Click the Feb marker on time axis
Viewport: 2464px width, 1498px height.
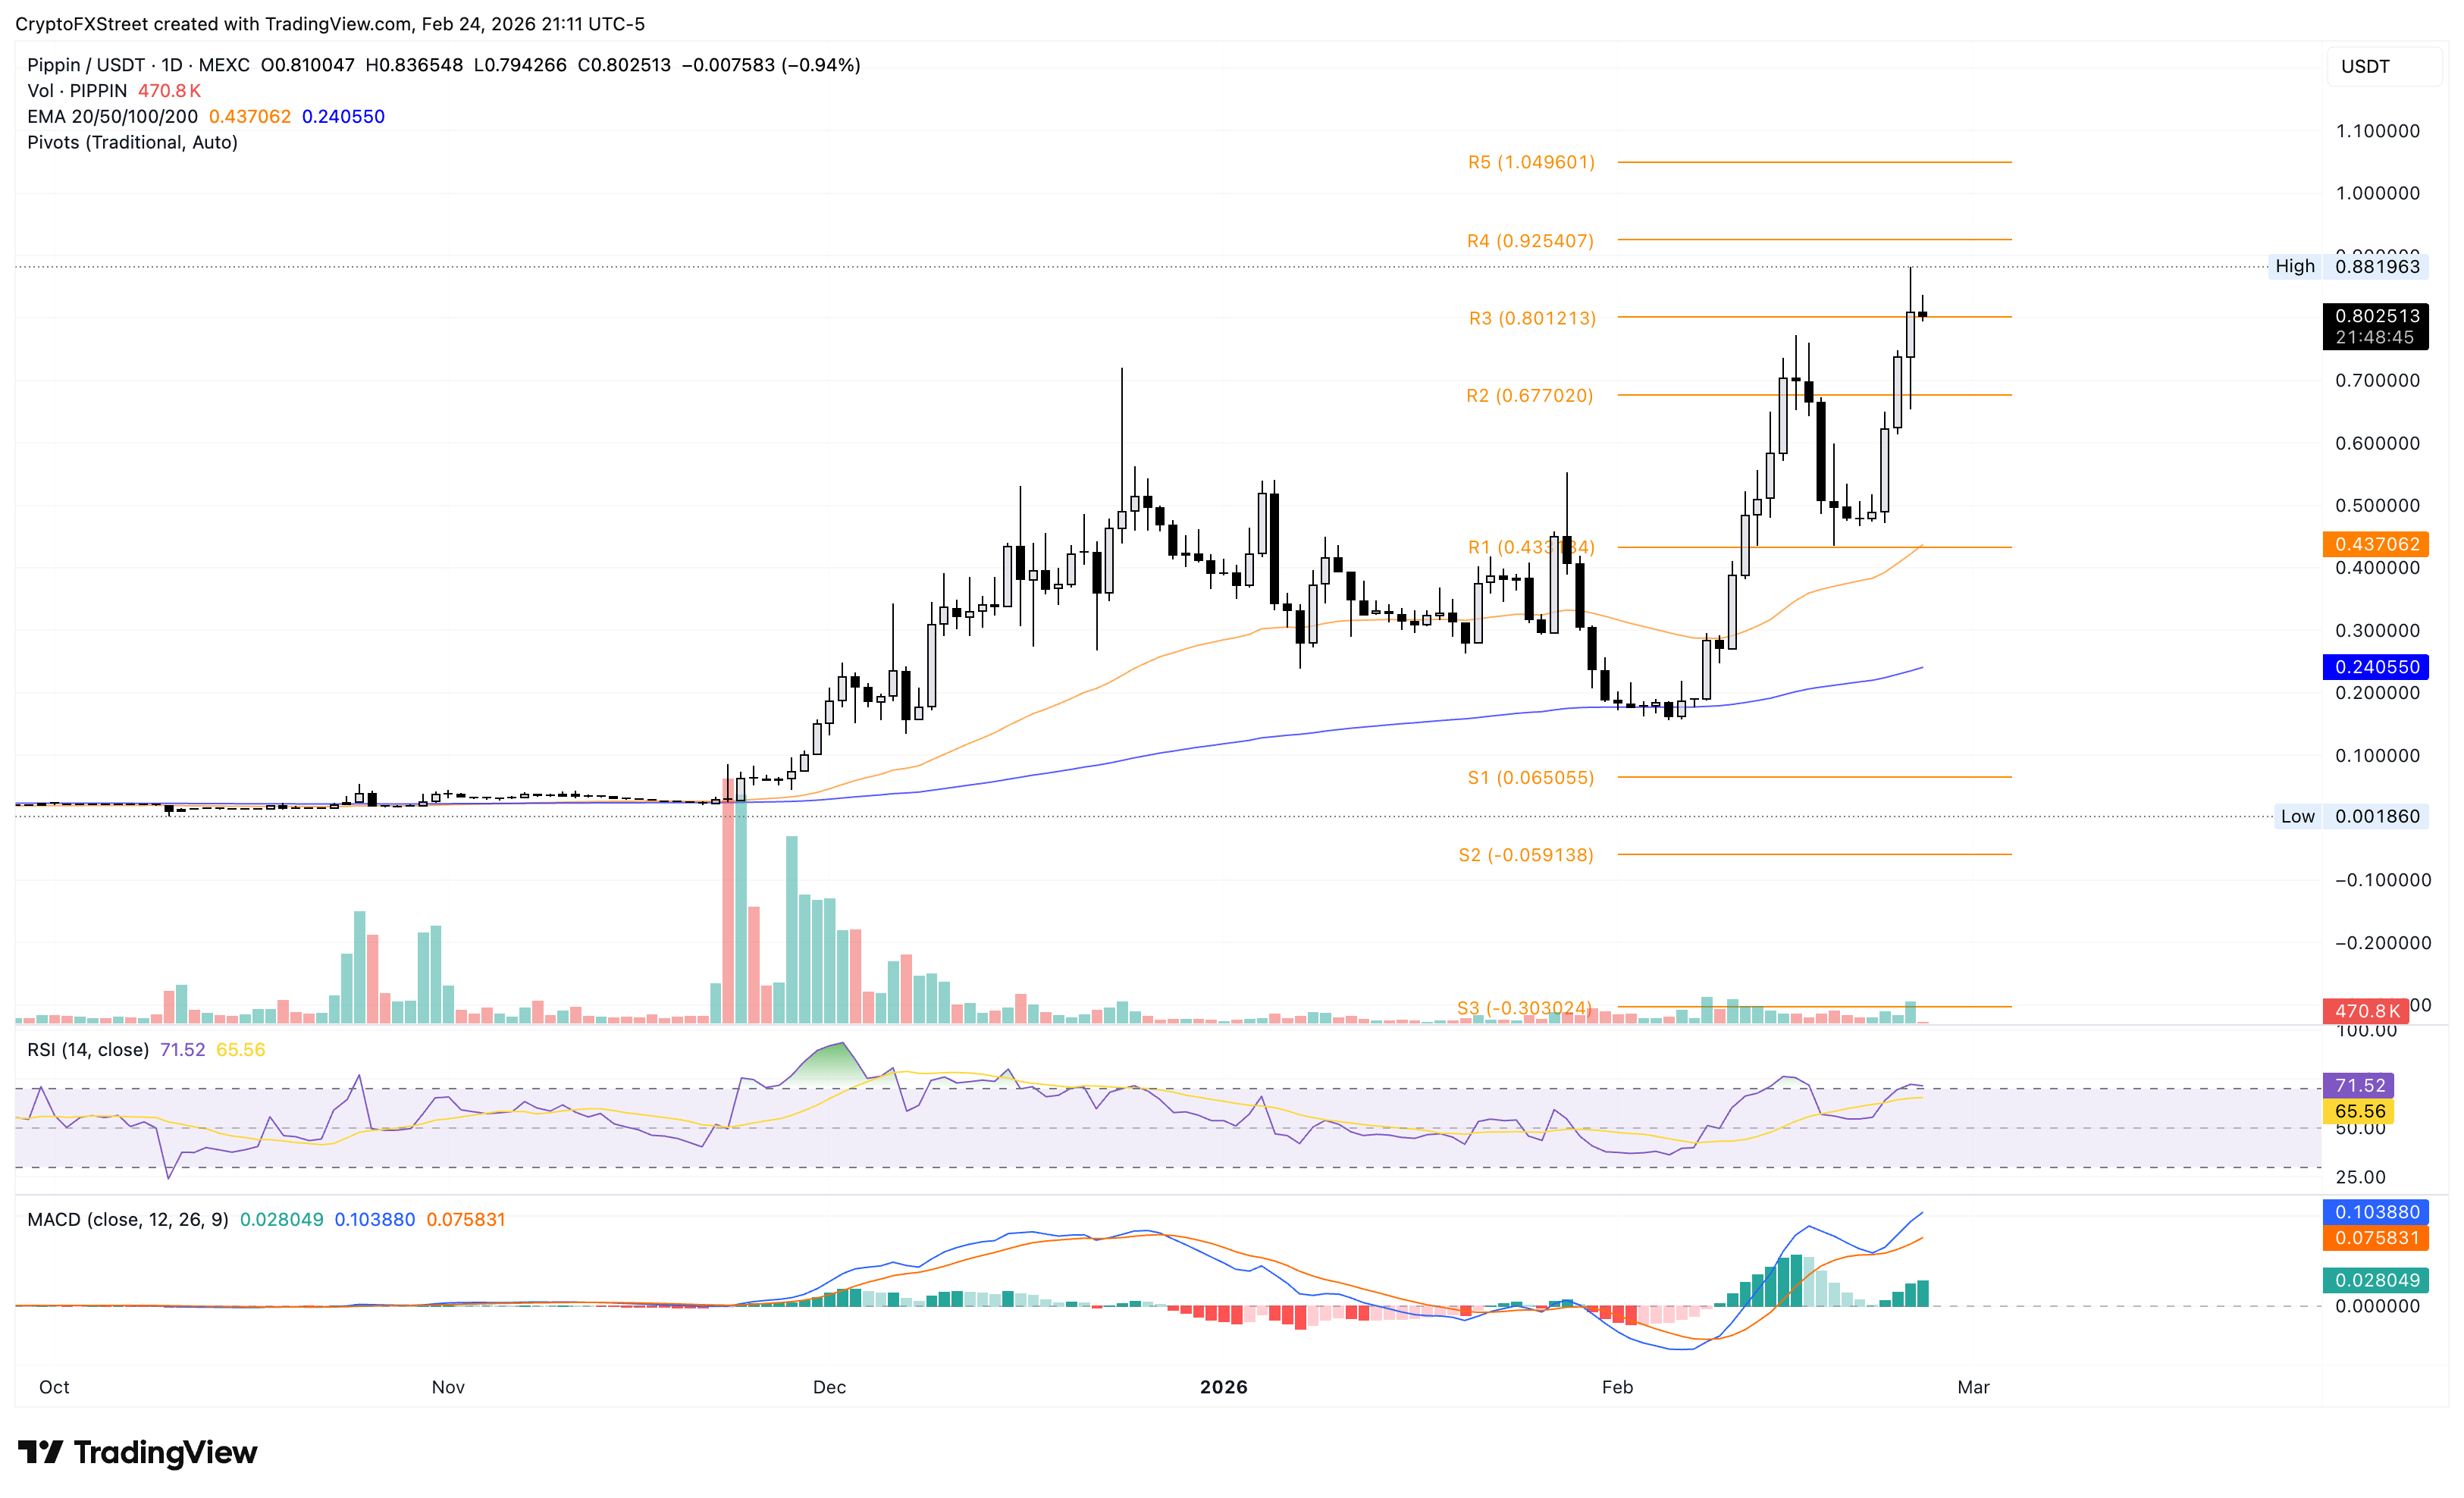[1617, 1387]
